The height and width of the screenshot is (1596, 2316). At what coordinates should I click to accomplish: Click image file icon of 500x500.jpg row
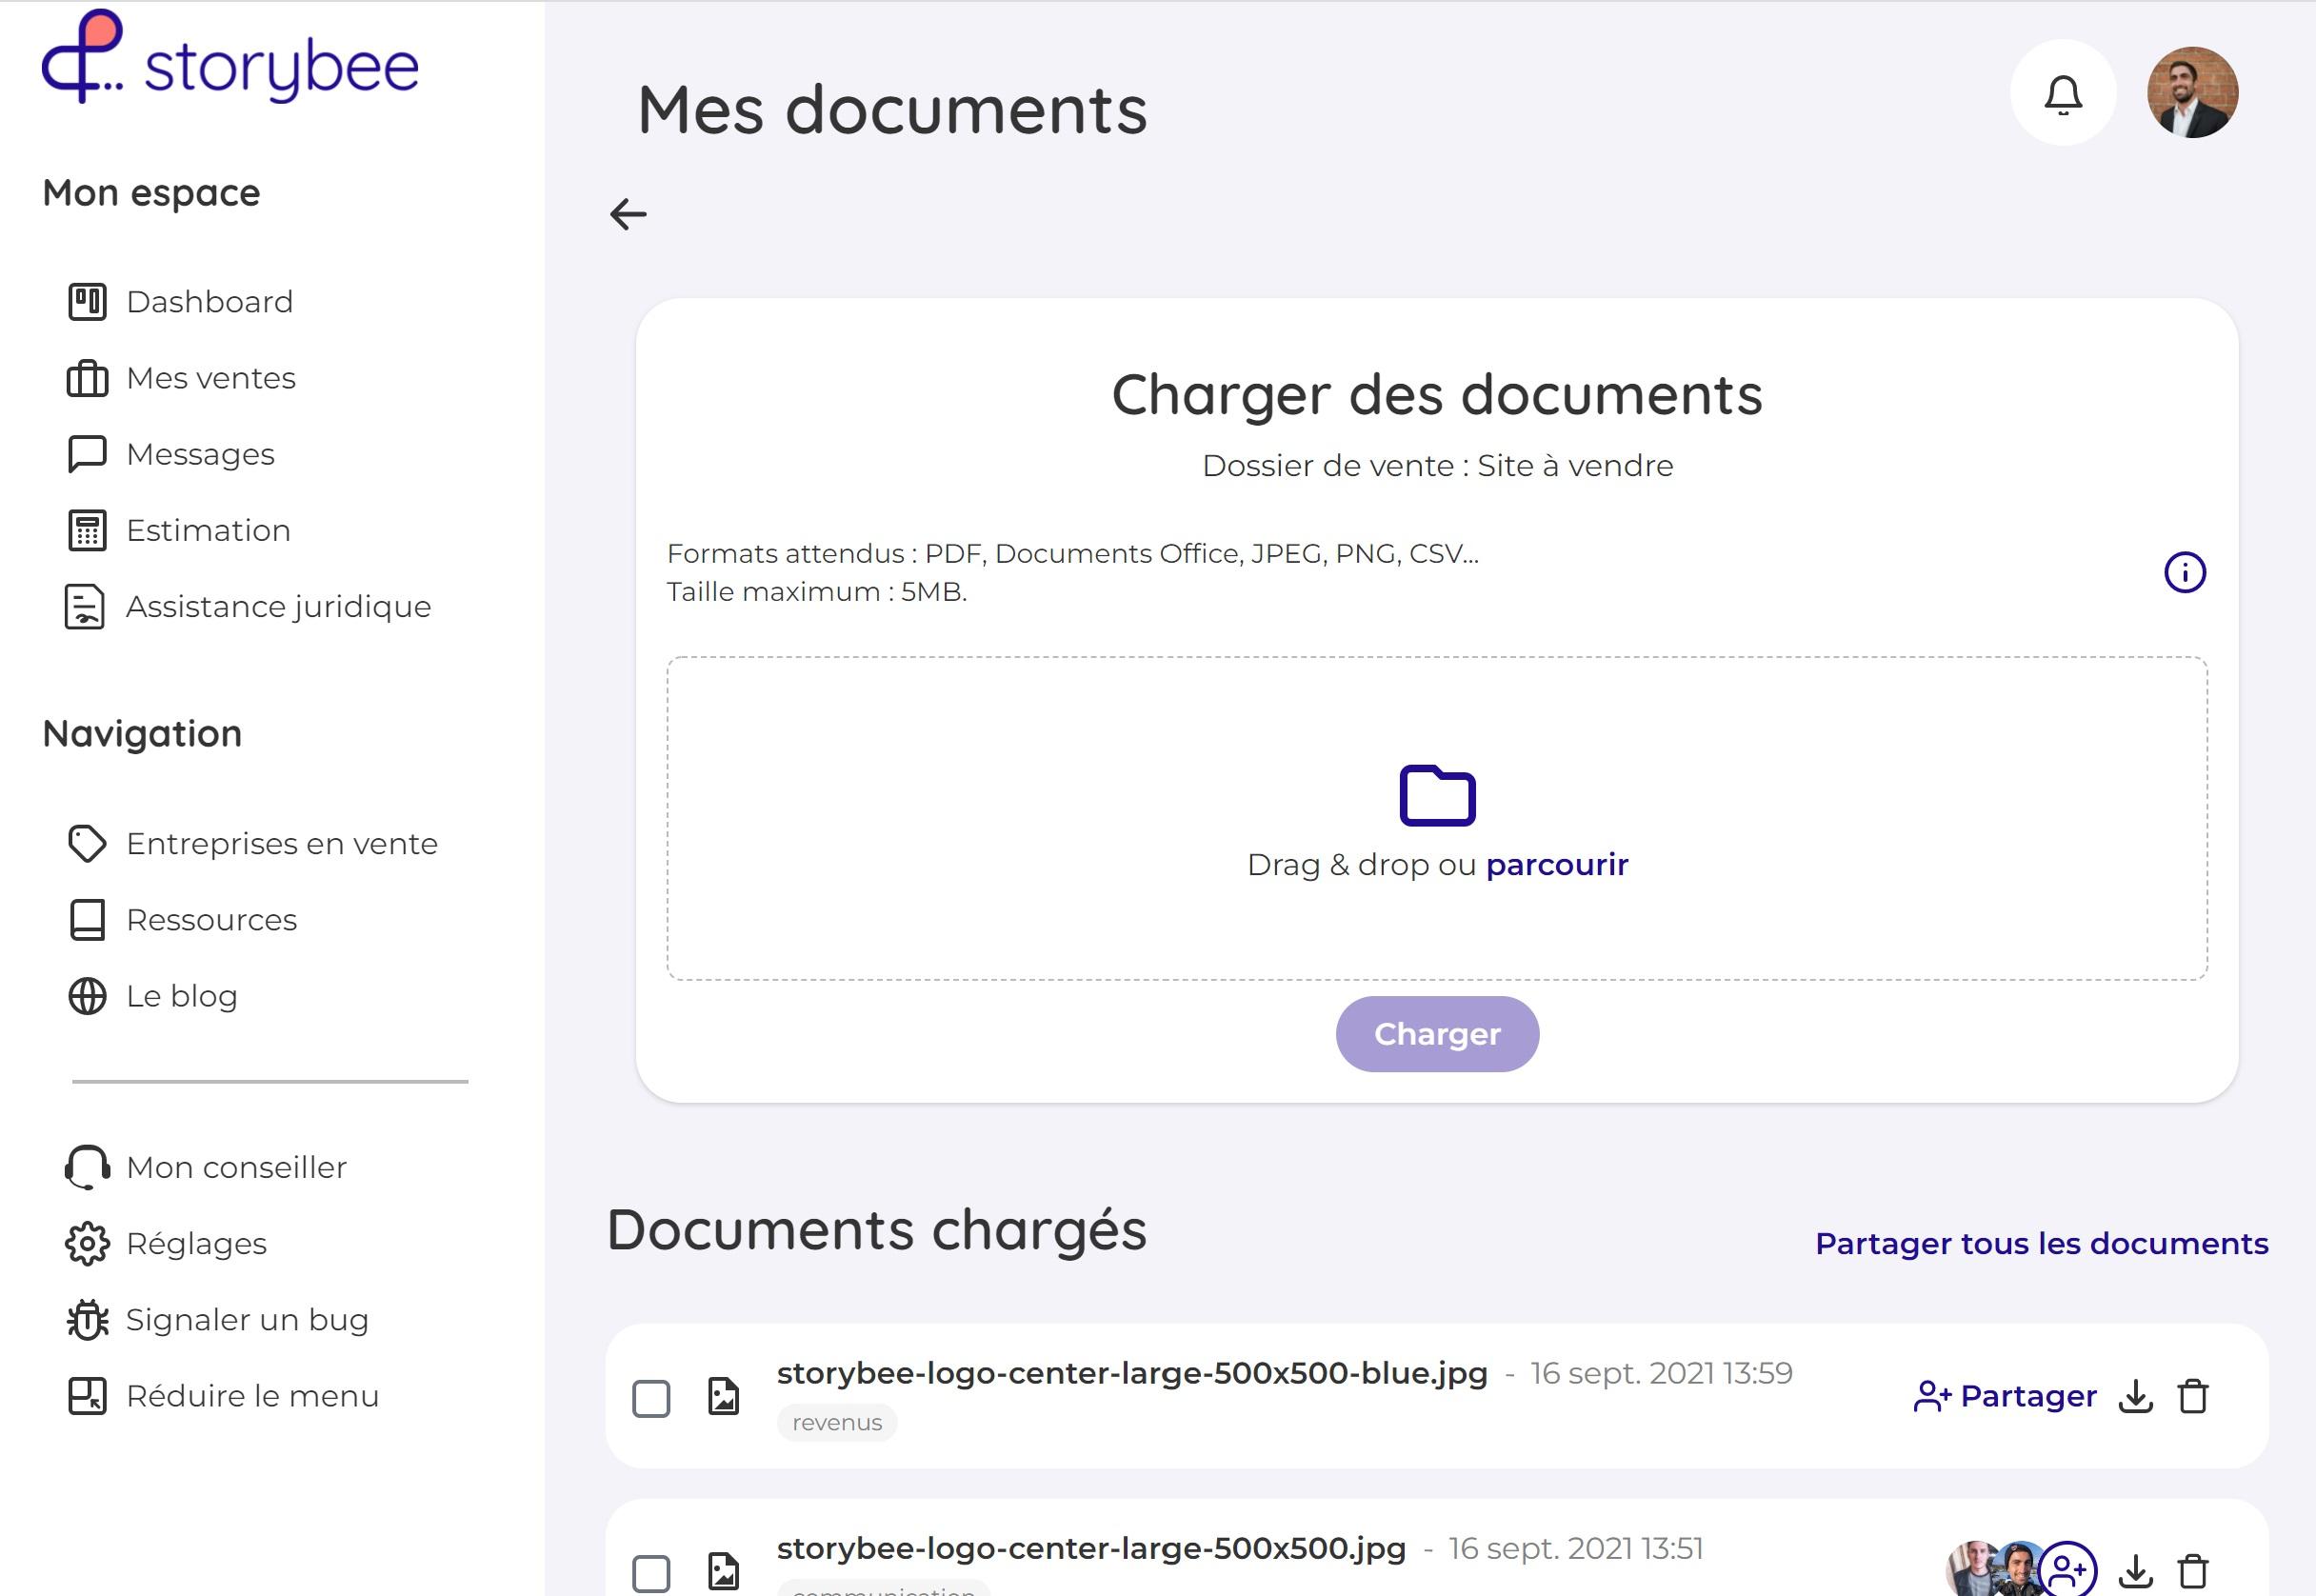pyautogui.click(x=723, y=1571)
